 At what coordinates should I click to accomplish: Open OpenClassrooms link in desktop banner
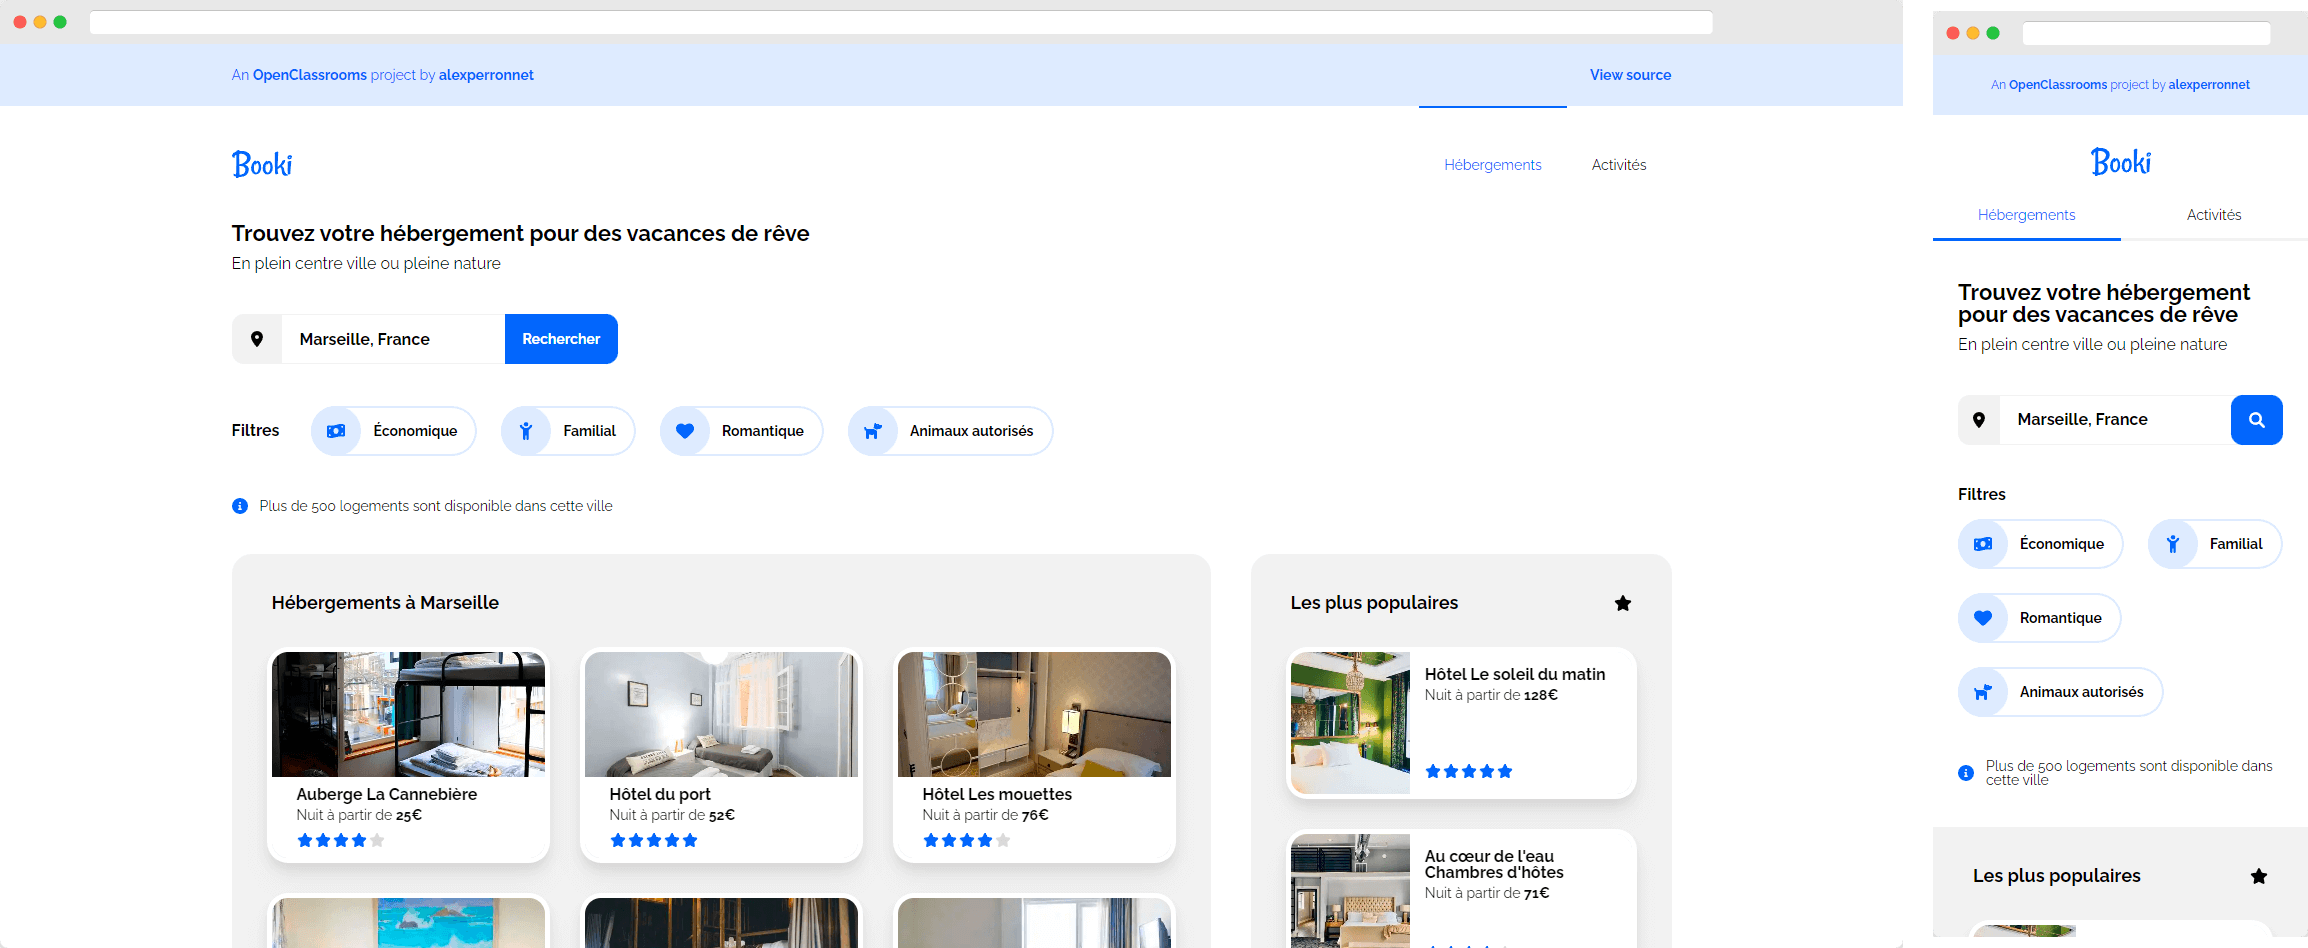pyautogui.click(x=310, y=75)
